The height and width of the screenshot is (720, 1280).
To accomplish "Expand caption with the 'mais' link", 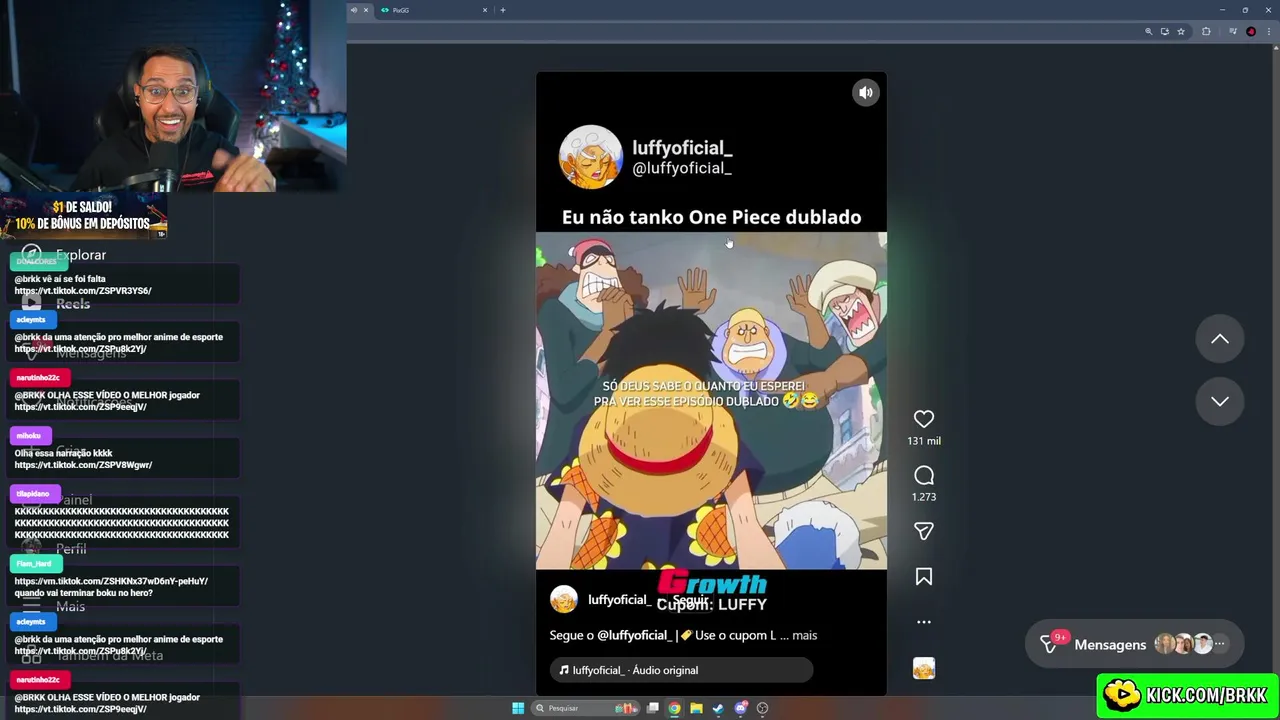I will (804, 635).
